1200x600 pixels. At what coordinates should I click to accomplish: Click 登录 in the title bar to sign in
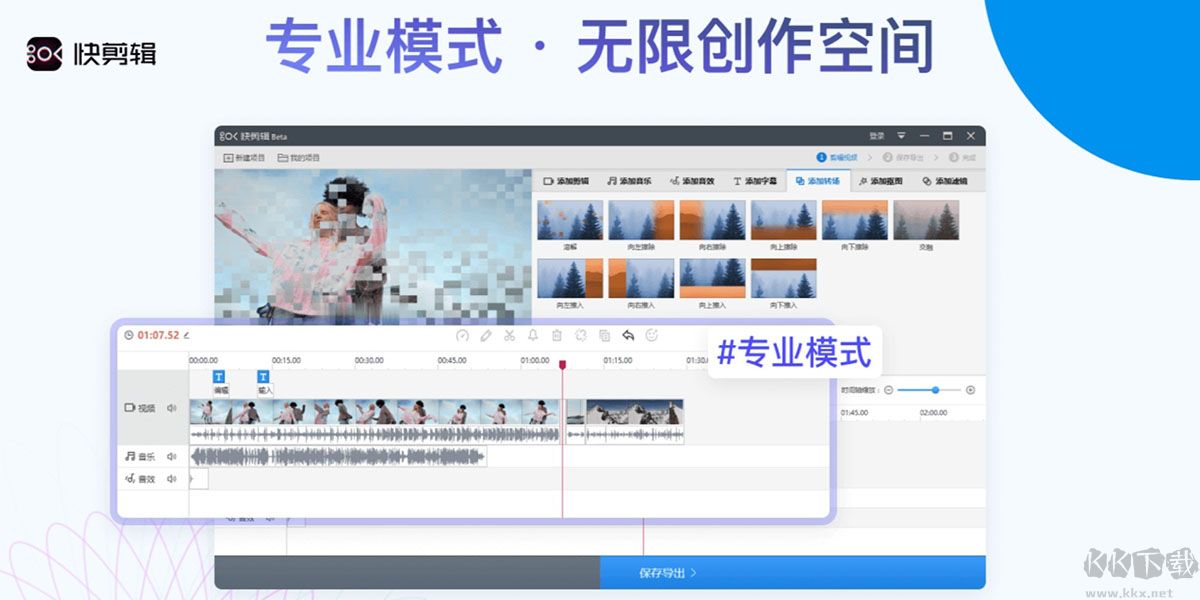click(877, 135)
